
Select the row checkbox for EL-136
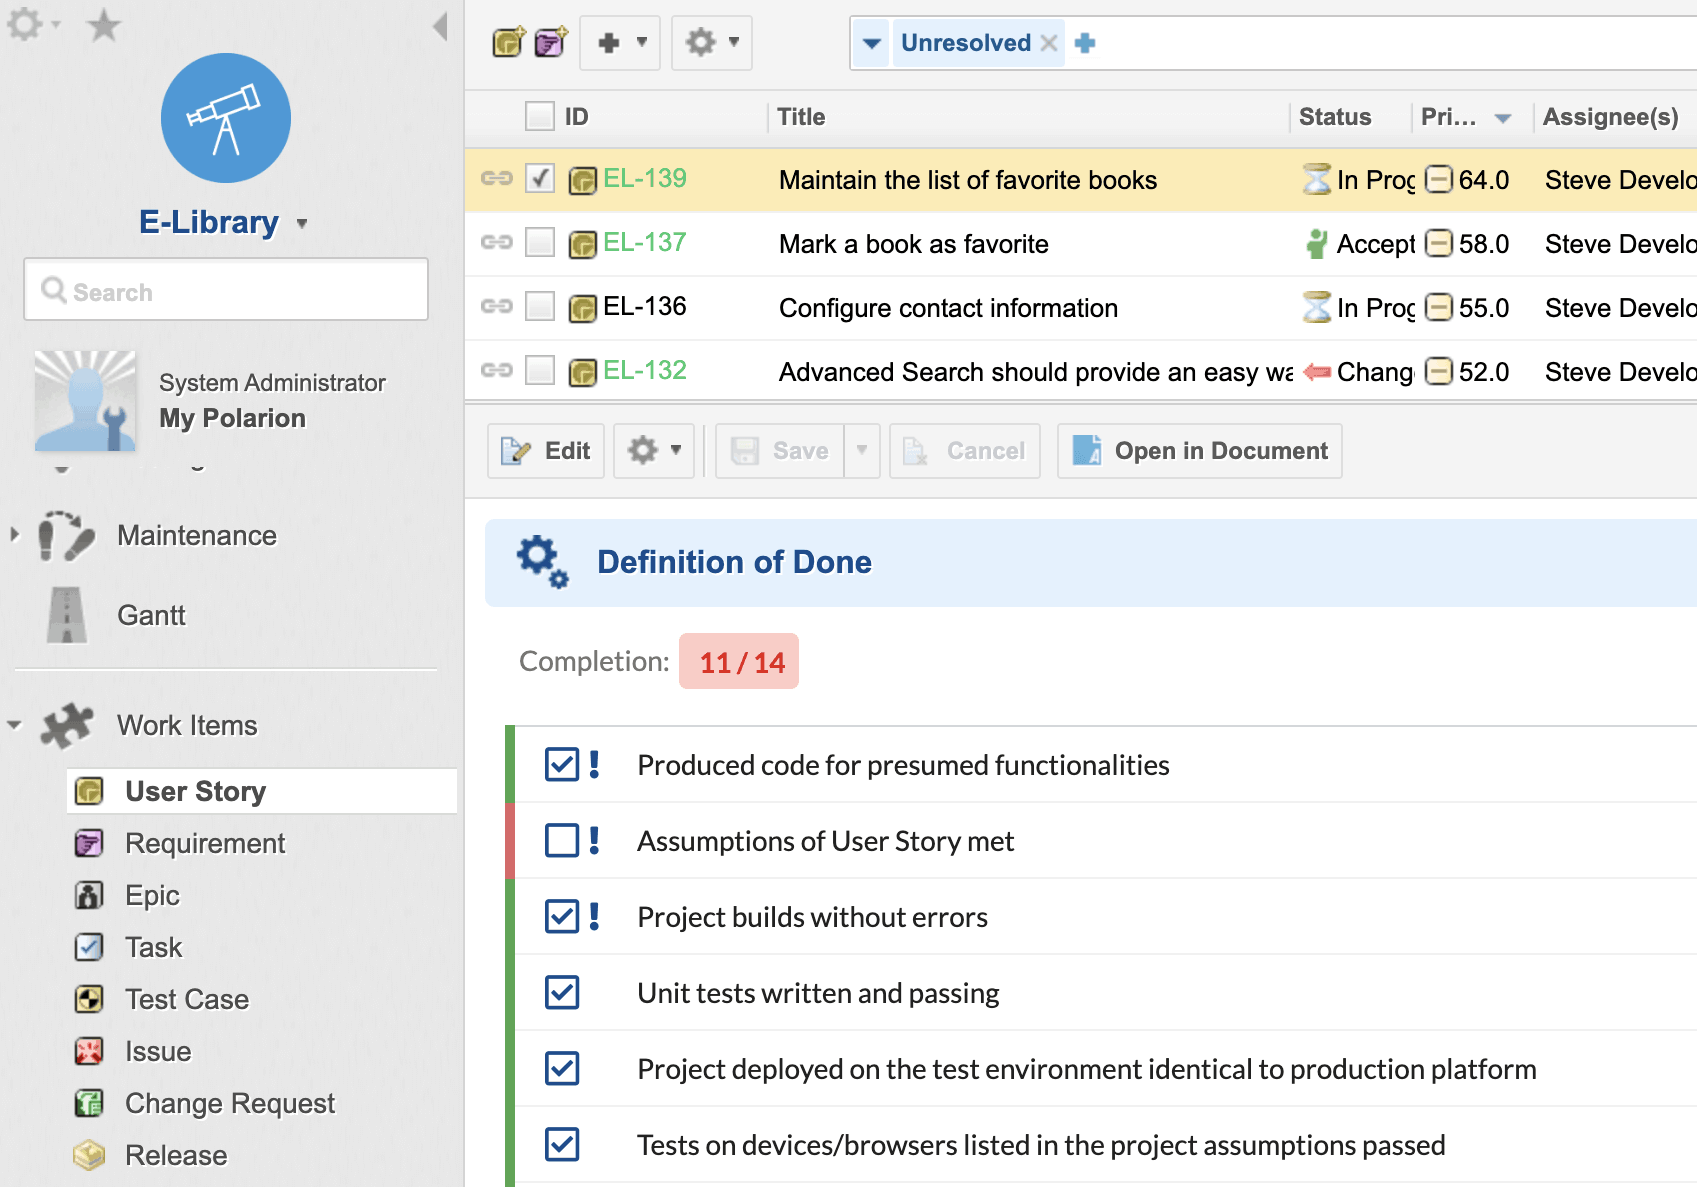(540, 307)
